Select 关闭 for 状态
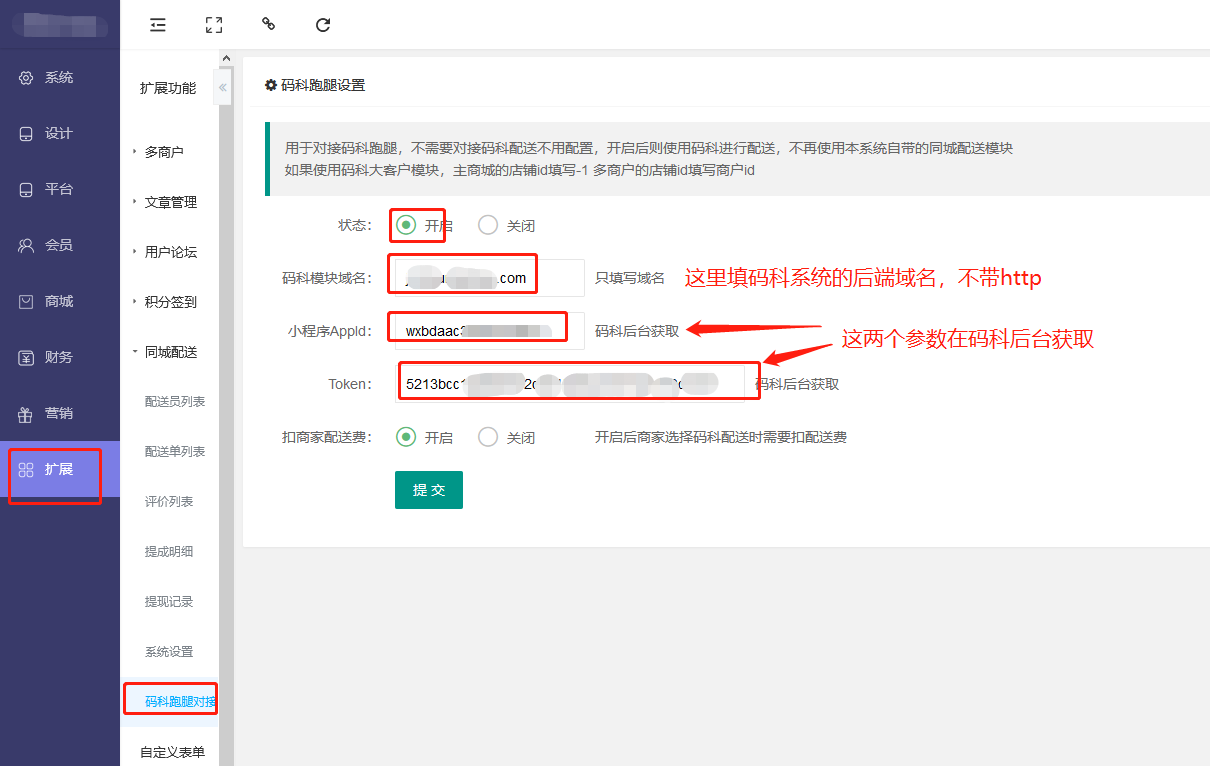 pos(488,225)
